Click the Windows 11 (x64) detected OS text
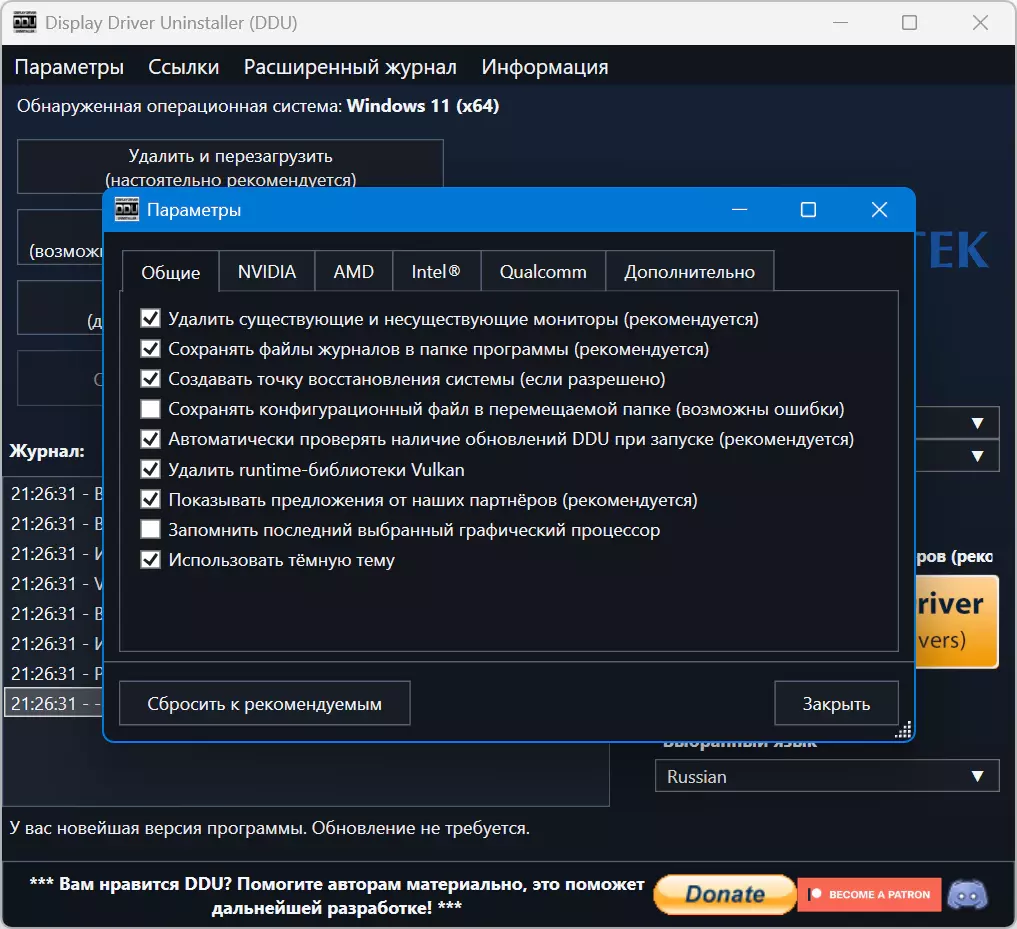Viewport: 1017px width, 929px height. [x=423, y=106]
